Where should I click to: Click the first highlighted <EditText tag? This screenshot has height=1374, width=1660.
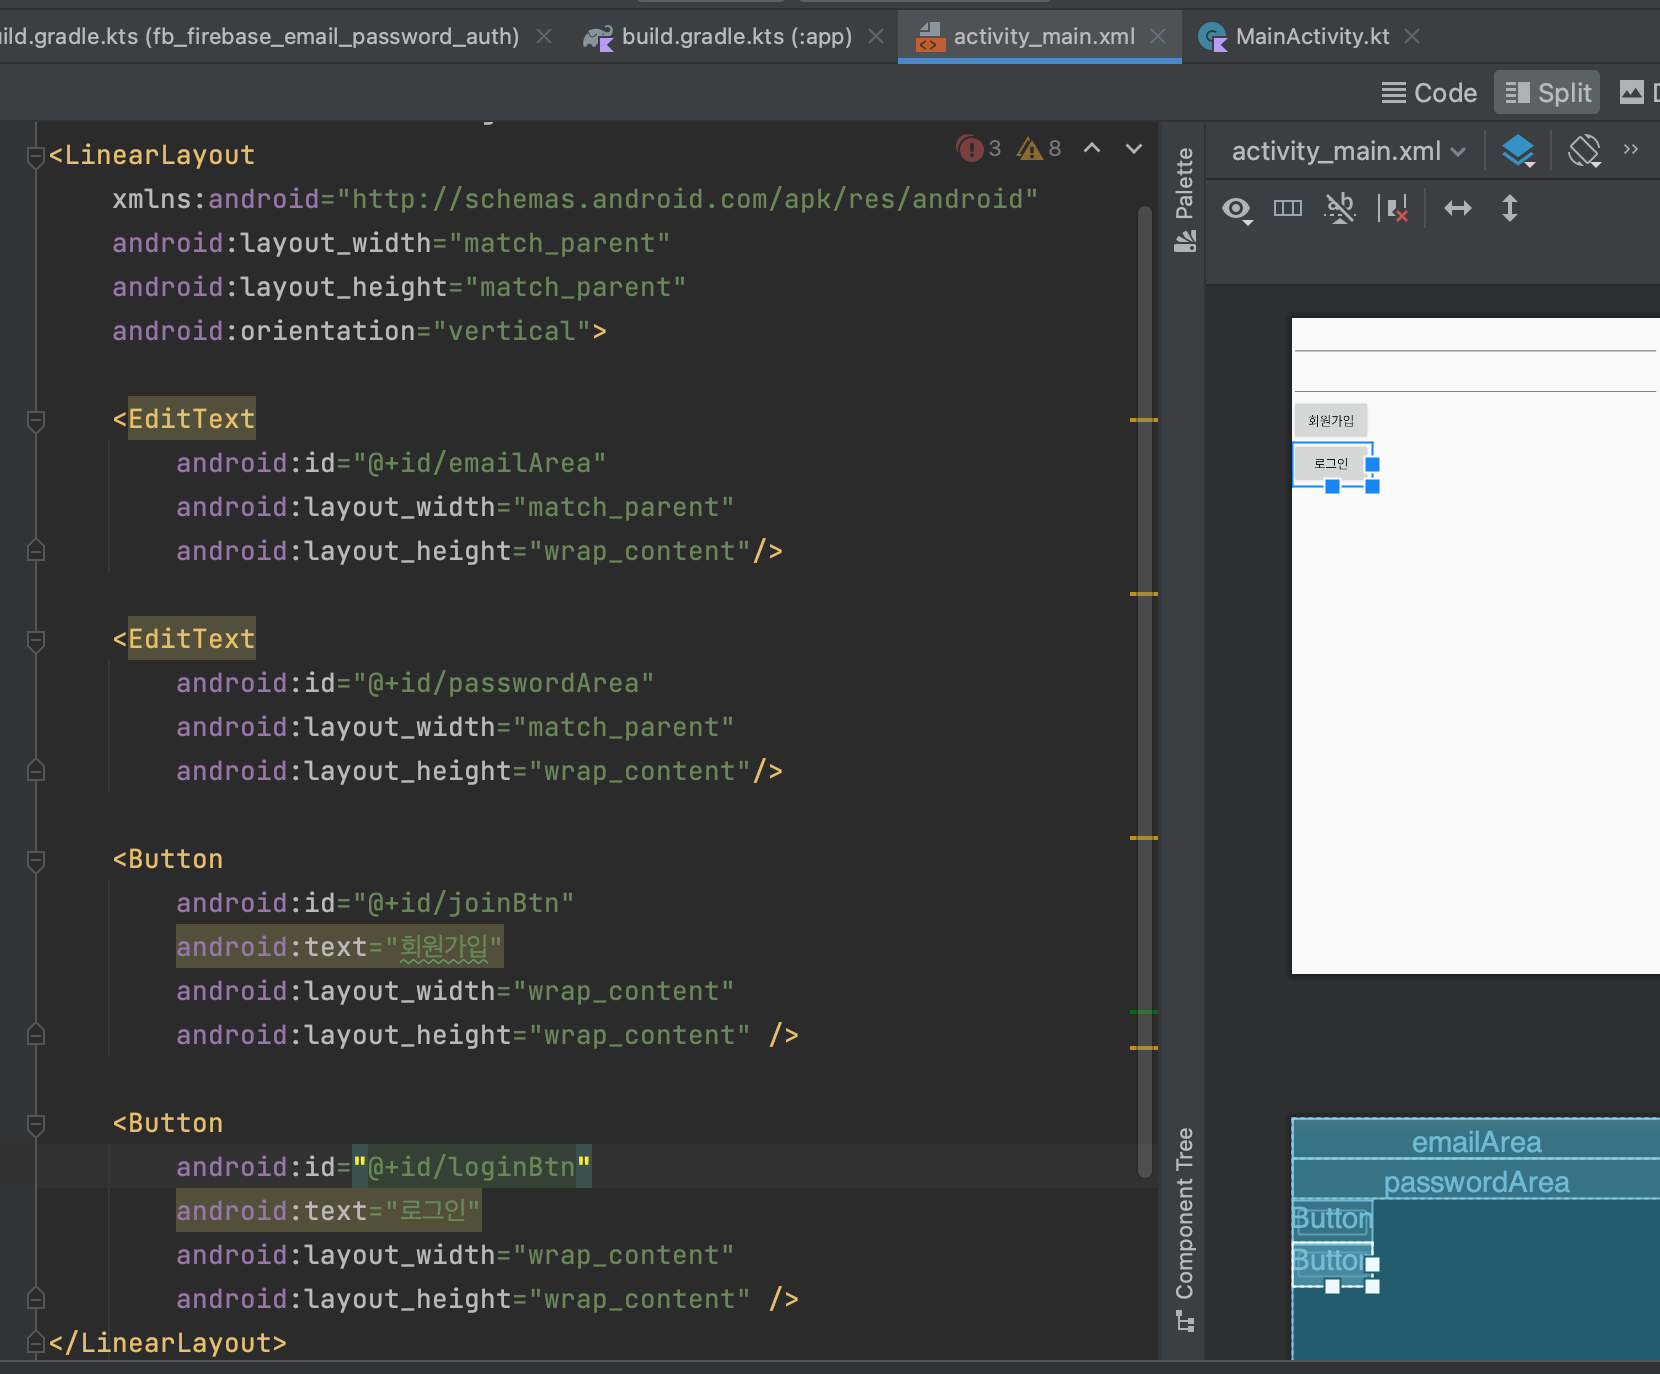pos(184,419)
